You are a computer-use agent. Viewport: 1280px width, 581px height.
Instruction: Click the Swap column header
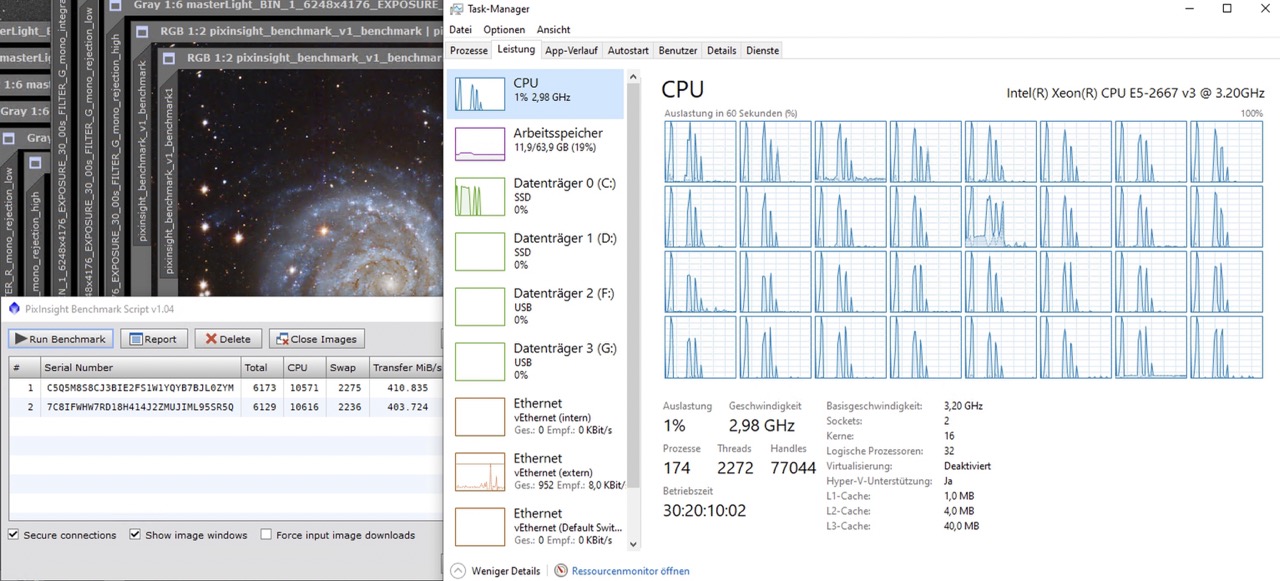pyautogui.click(x=346, y=367)
